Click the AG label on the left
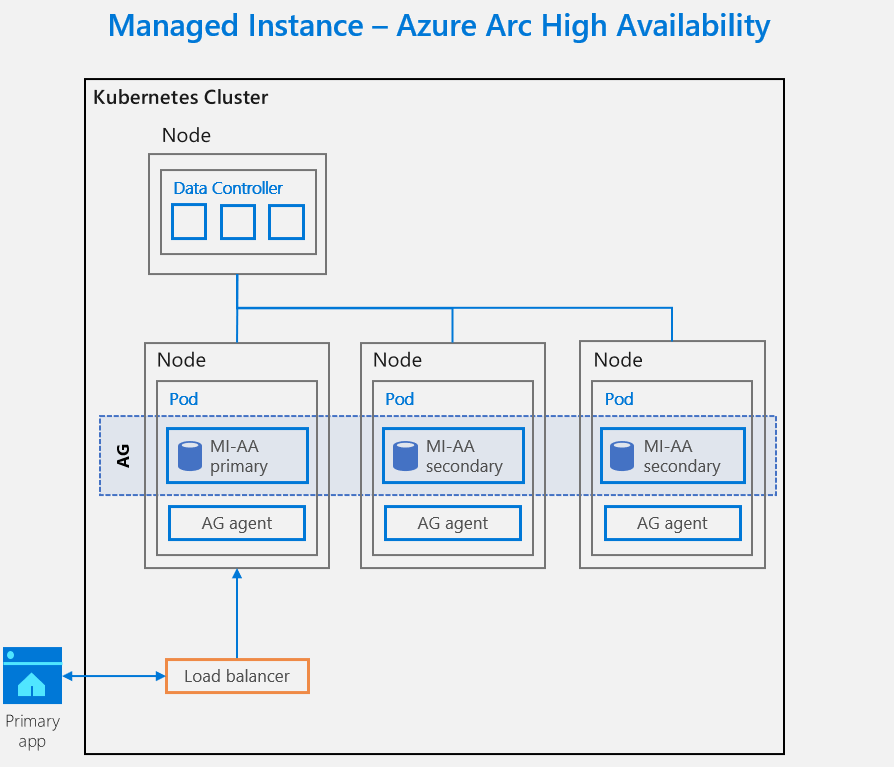 pos(122,455)
